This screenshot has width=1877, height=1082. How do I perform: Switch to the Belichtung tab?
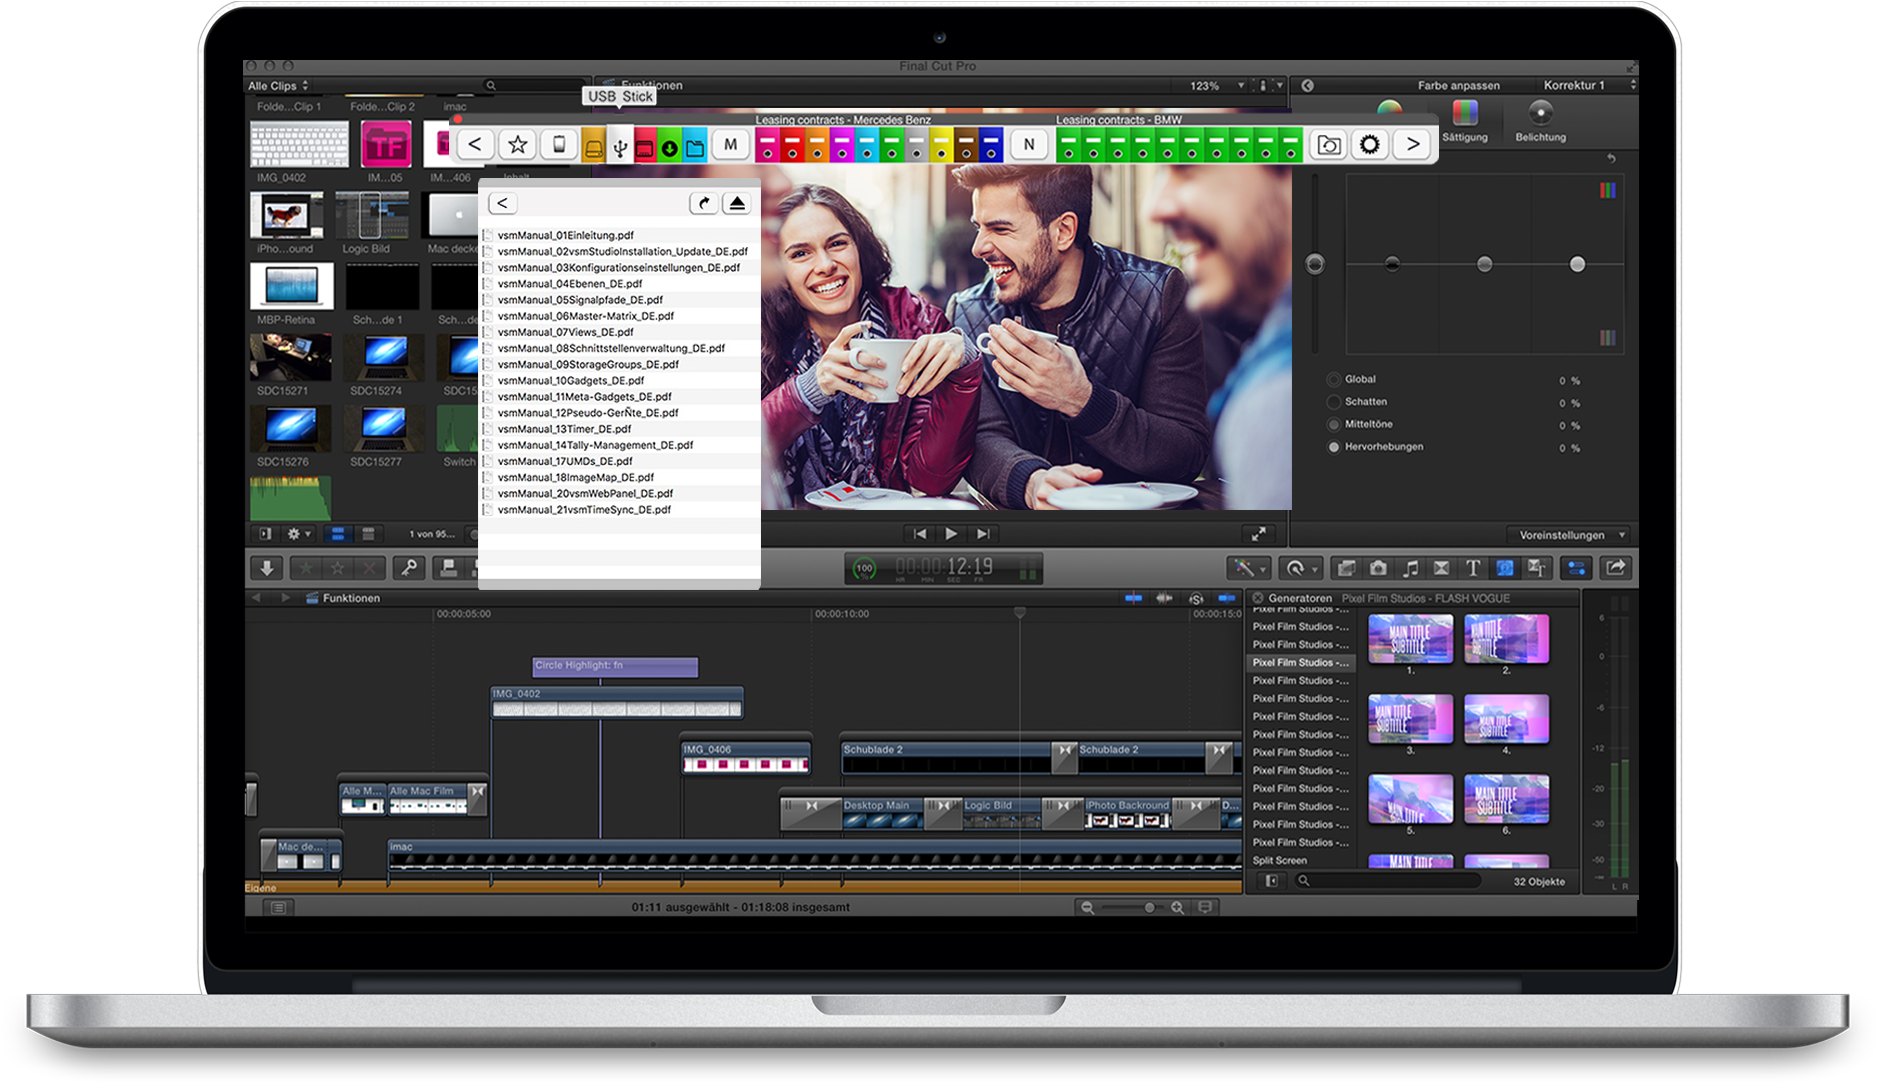point(1540,121)
